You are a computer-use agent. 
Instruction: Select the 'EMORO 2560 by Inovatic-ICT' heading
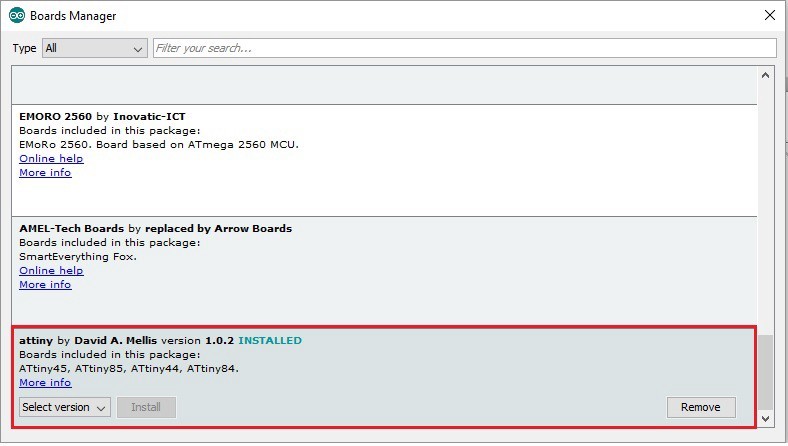click(102, 117)
